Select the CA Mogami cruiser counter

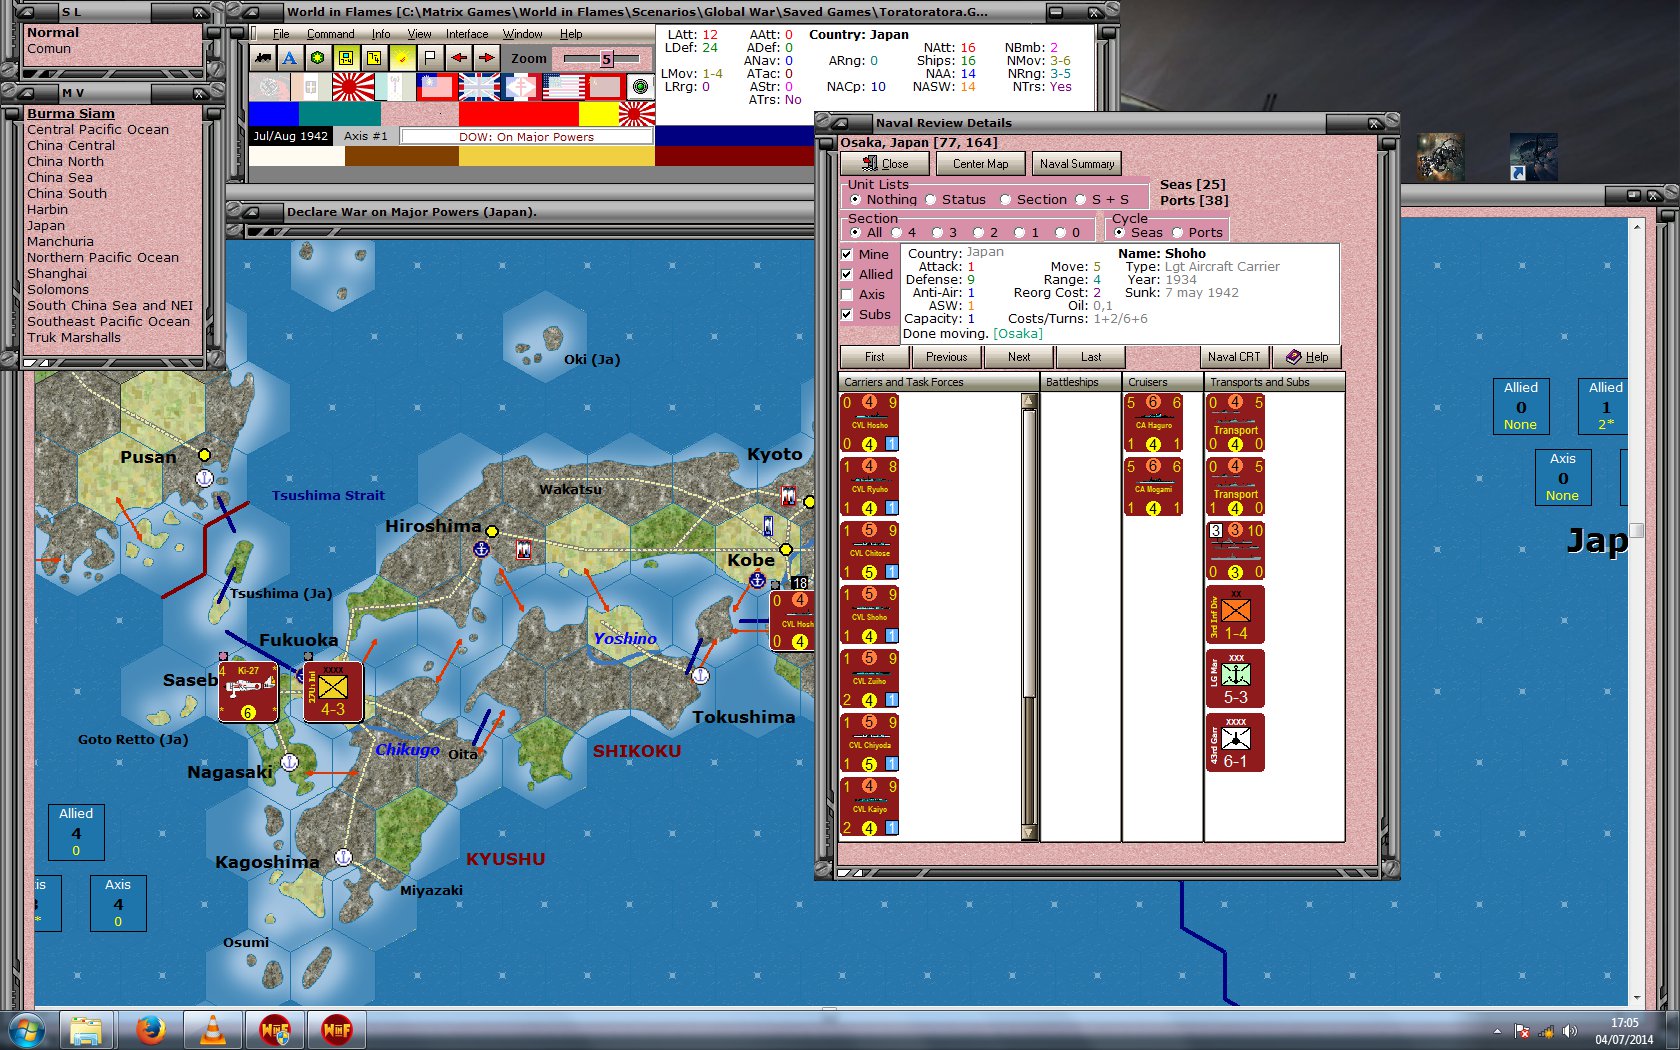(x=1153, y=487)
